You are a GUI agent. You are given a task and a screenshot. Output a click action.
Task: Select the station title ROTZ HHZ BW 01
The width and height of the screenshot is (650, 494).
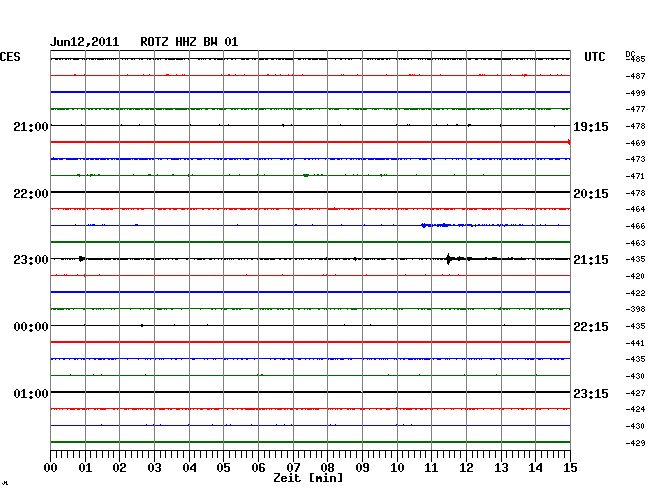189,42
